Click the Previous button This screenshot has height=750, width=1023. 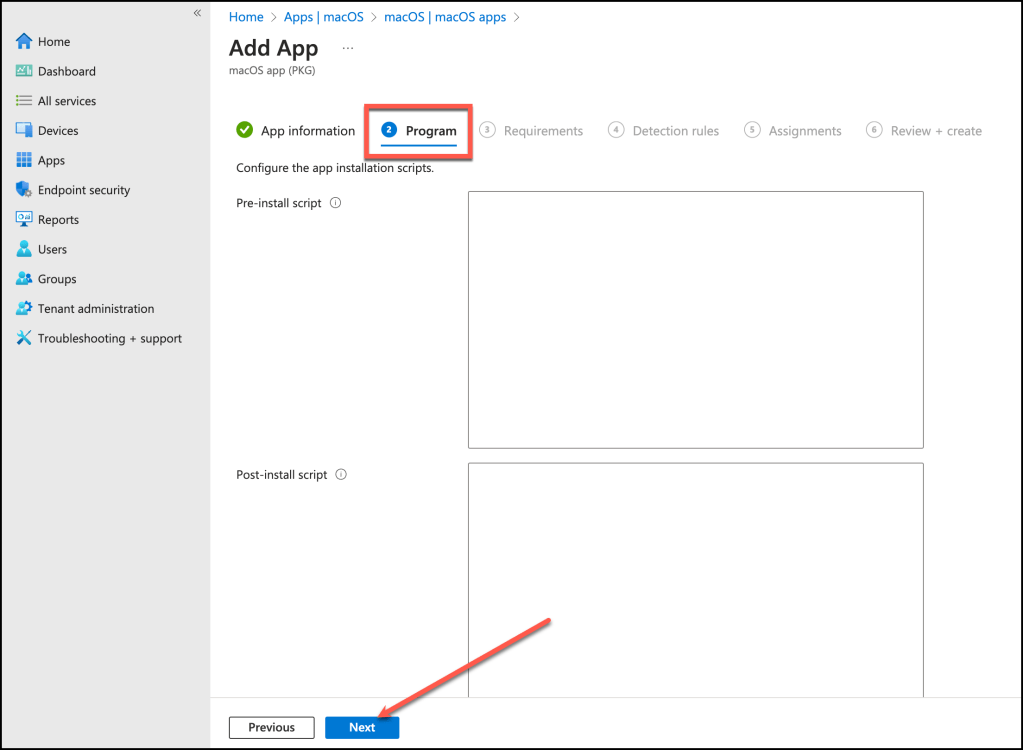click(x=271, y=727)
